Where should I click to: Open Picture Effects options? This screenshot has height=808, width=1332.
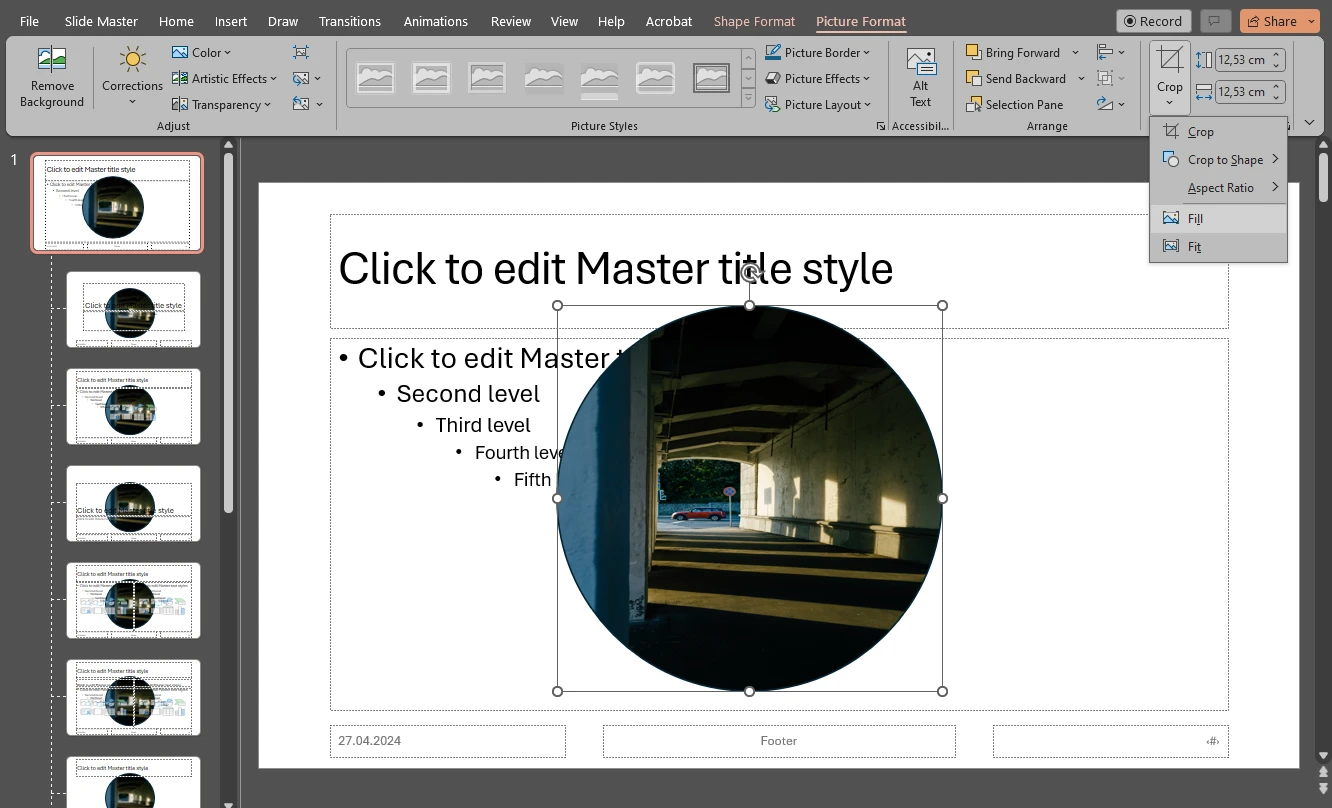coord(818,78)
